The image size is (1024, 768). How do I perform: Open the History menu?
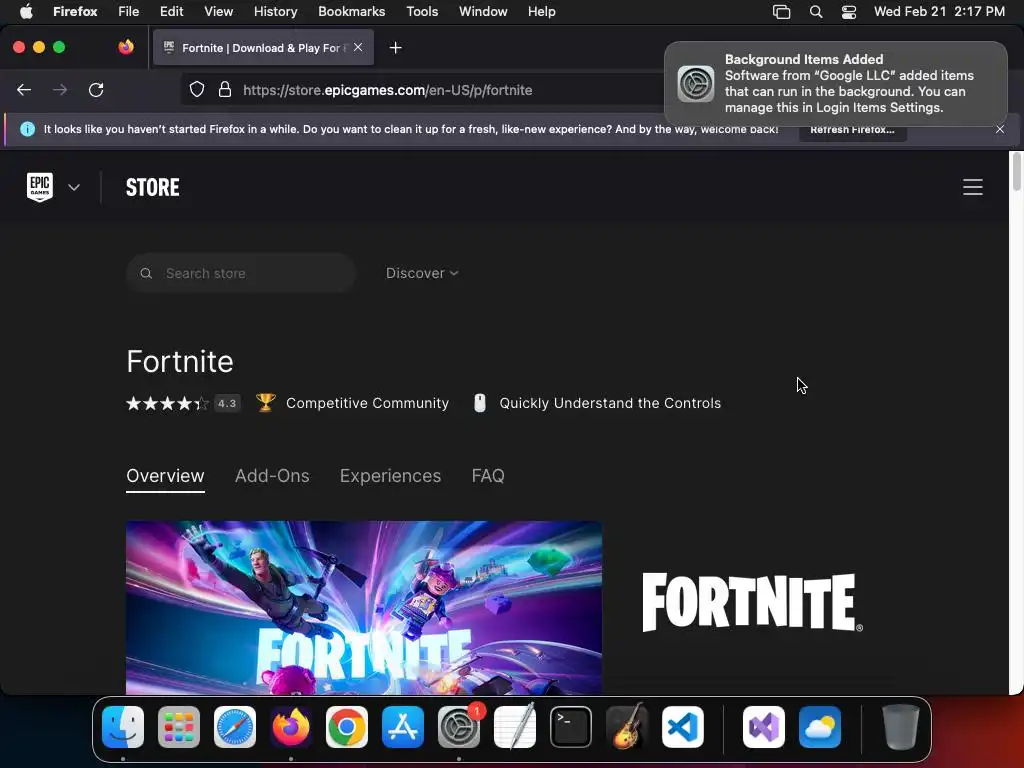coord(275,11)
